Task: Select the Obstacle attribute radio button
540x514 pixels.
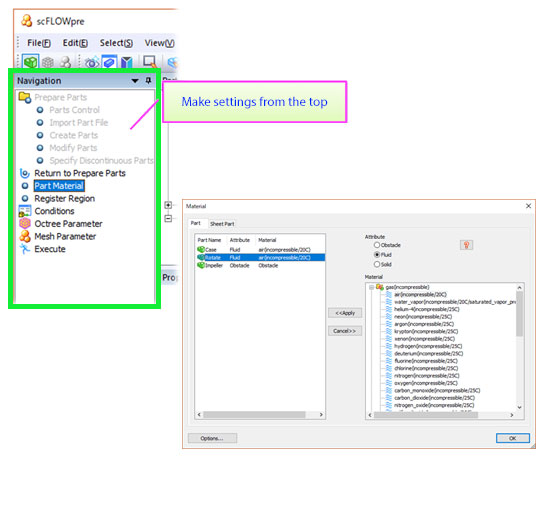Action: click(x=377, y=245)
